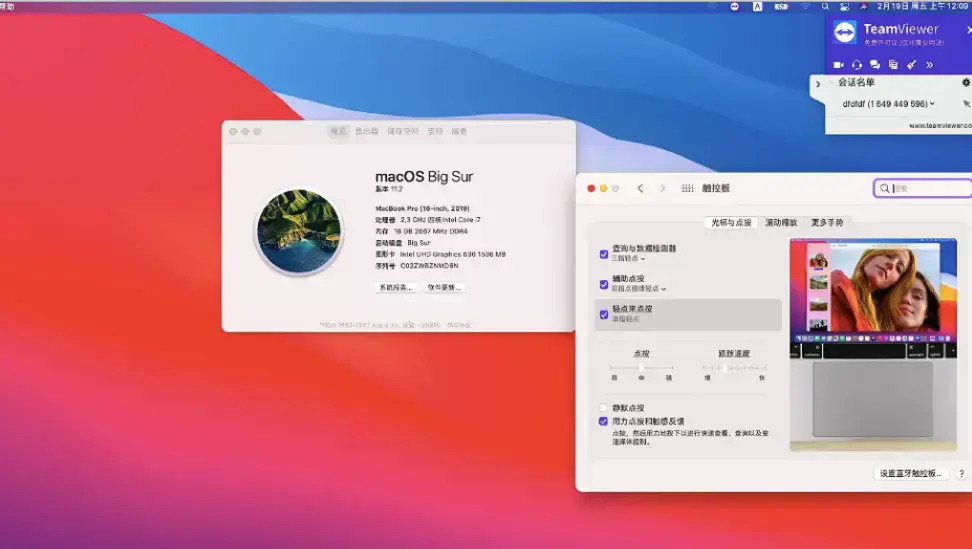Screen dimensions: 972x549
Task: Click the 会话名单 header
Action: [x=856, y=82]
